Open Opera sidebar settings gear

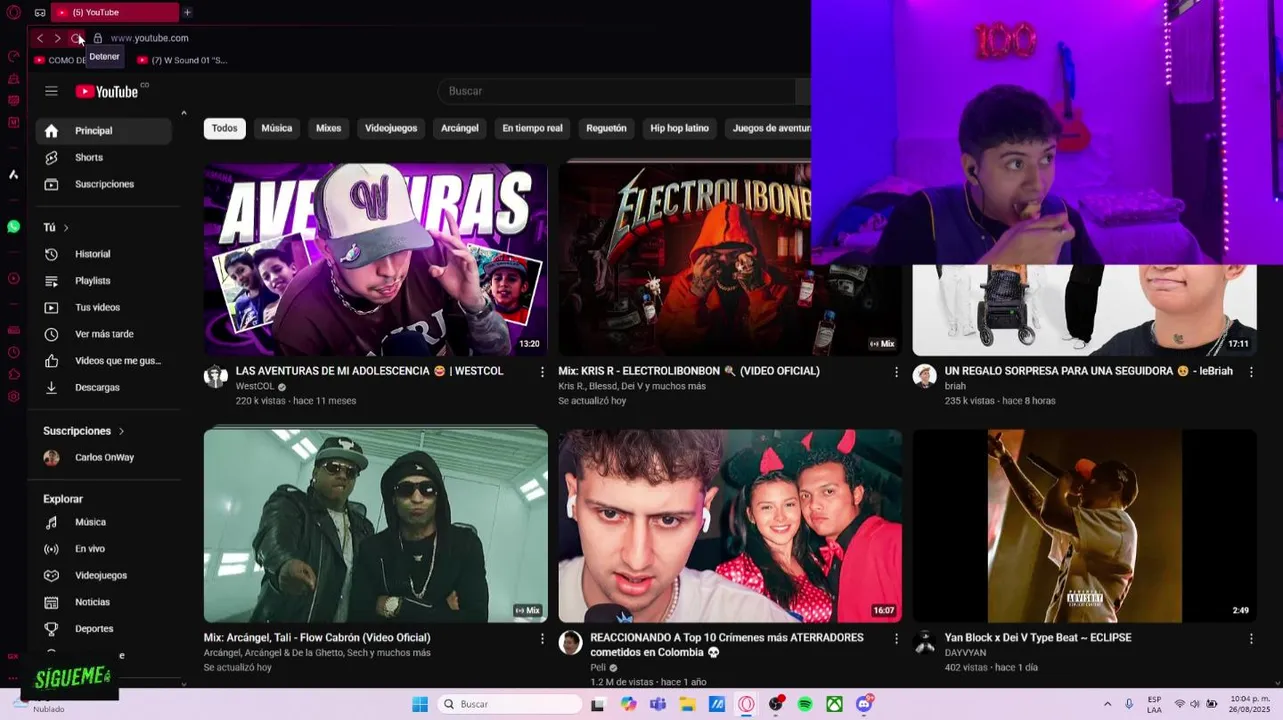pyautogui.click(x=13, y=397)
